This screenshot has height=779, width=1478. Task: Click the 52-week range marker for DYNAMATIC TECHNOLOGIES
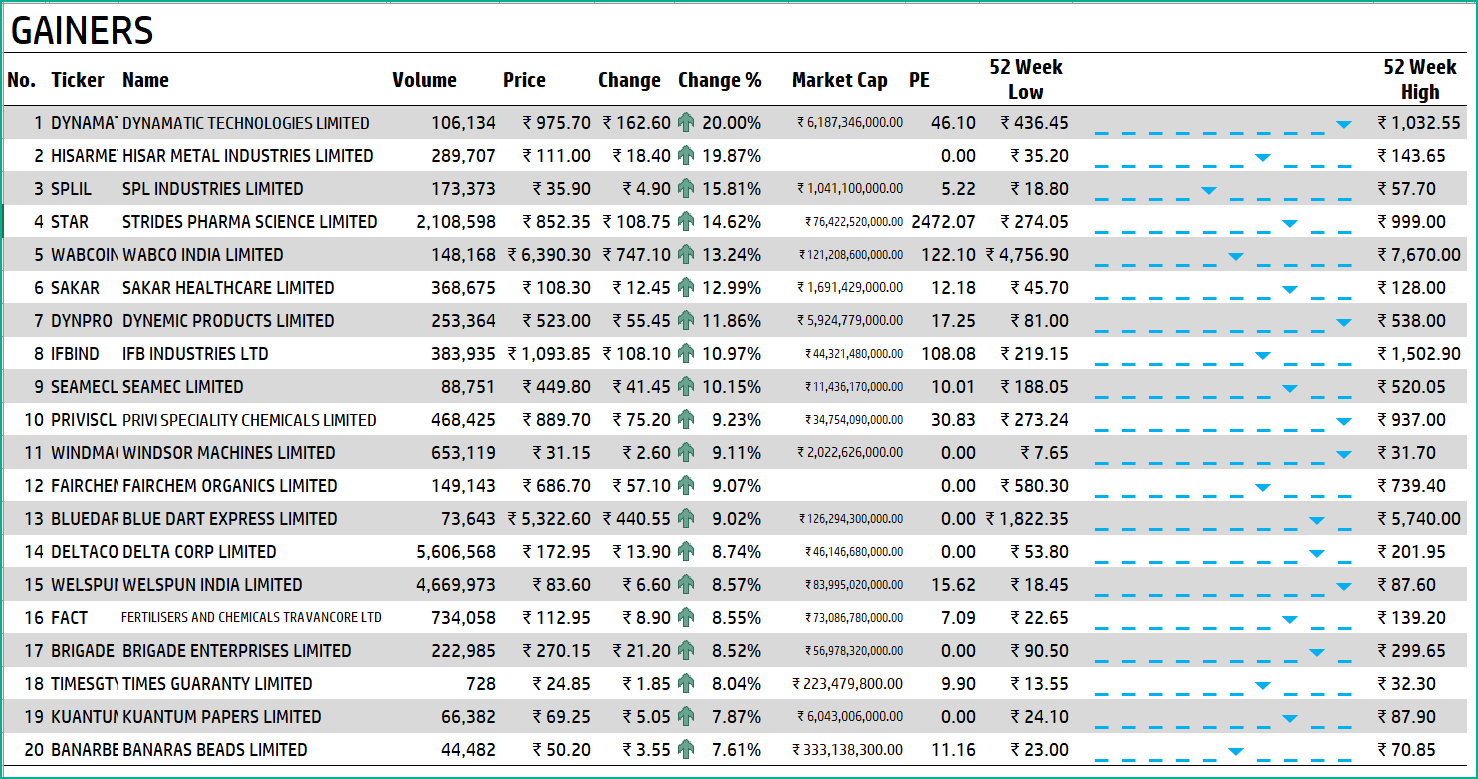click(x=1343, y=124)
